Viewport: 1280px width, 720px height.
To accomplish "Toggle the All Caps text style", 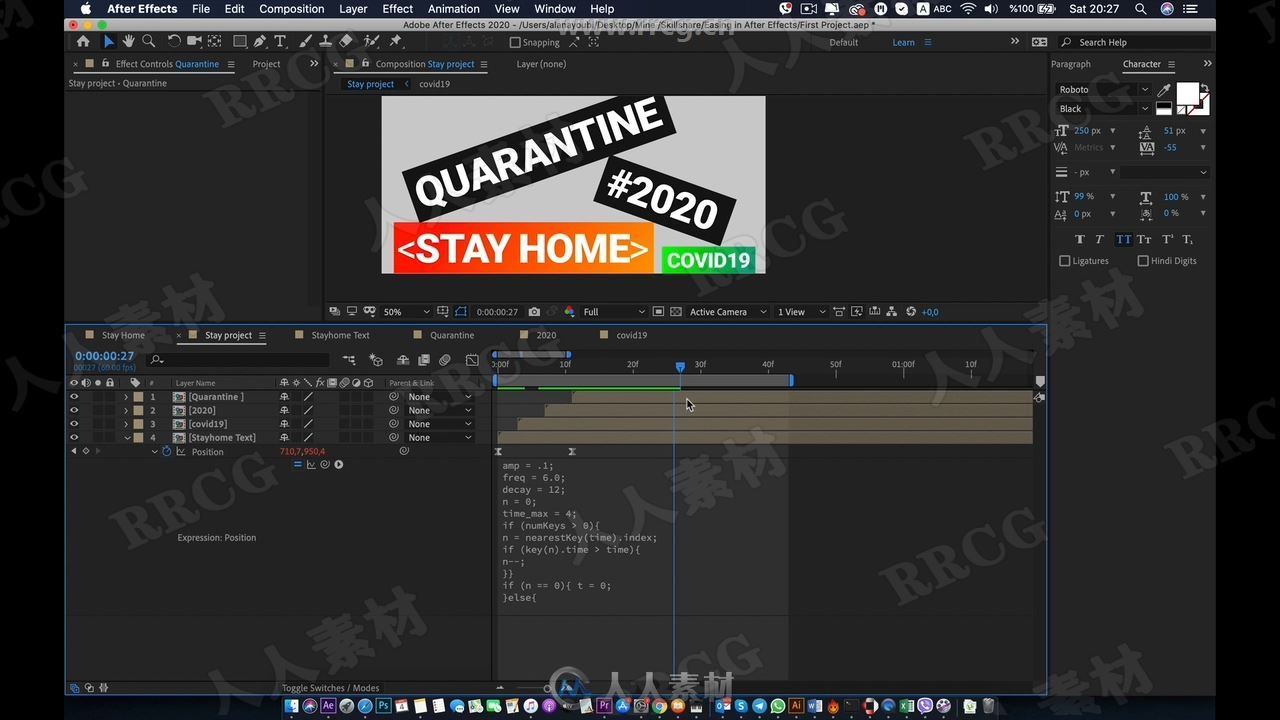I will (1123, 239).
